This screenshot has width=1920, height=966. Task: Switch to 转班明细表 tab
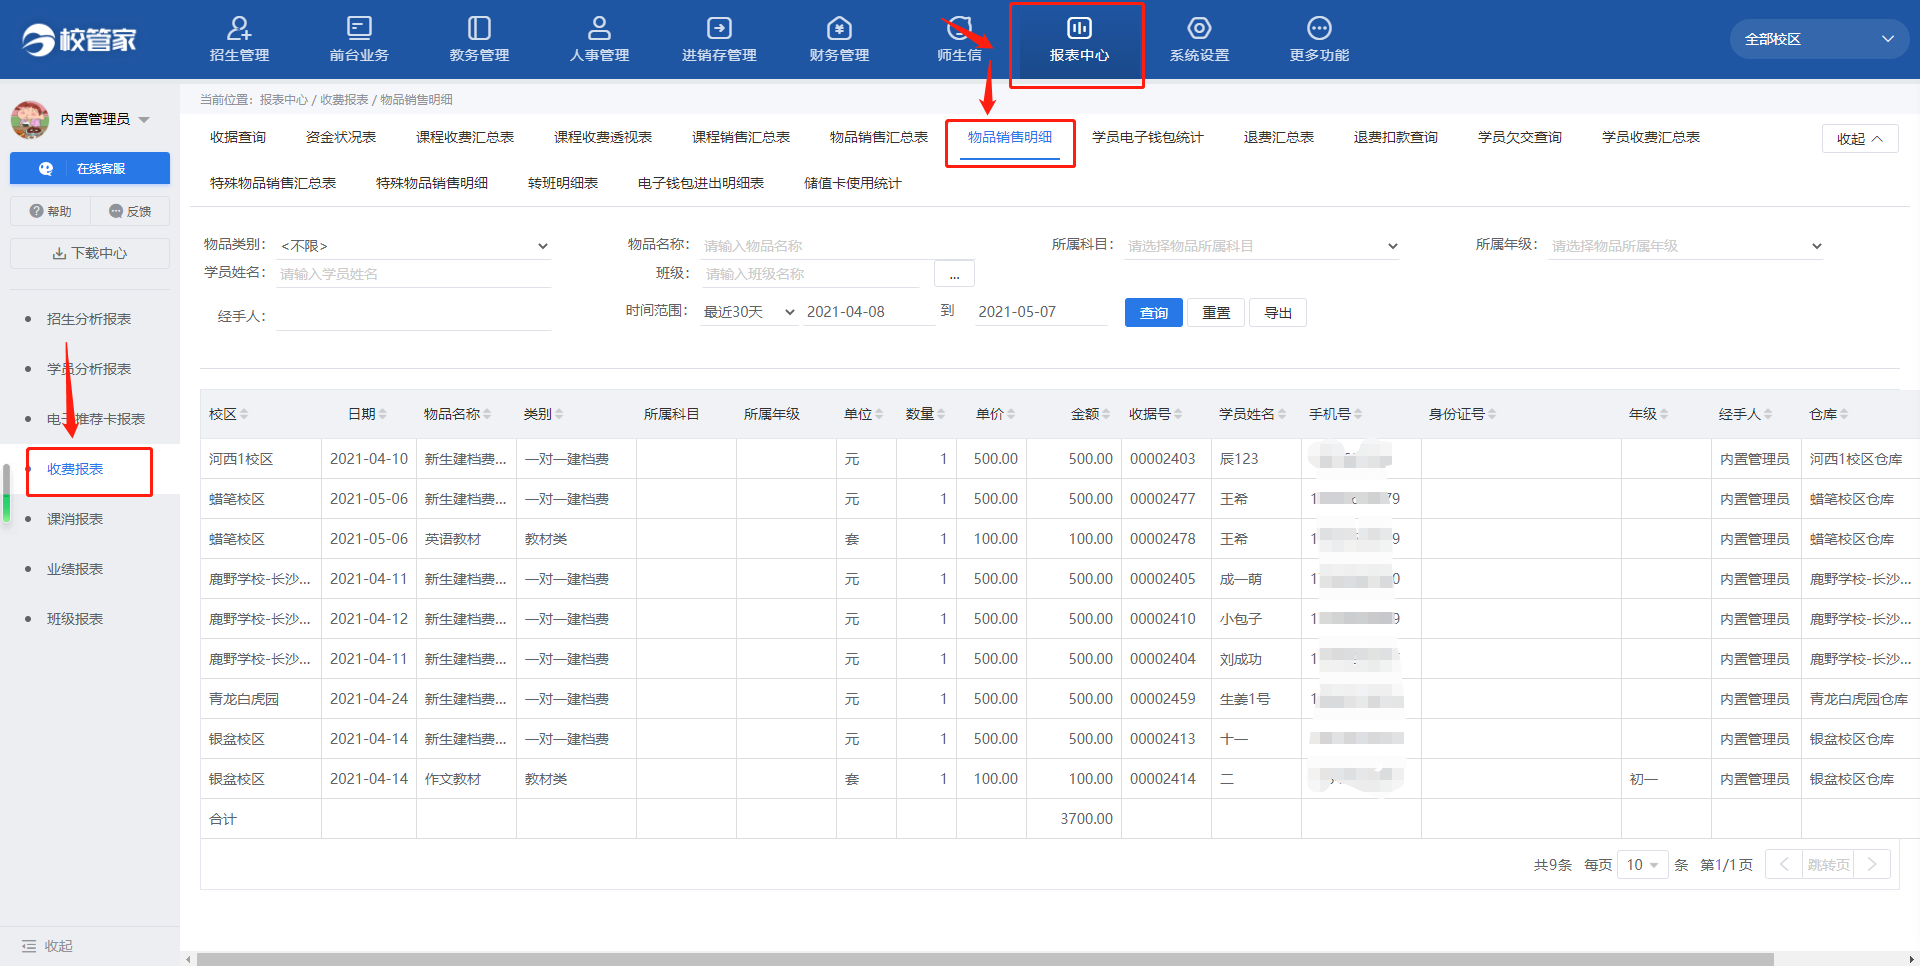click(x=563, y=183)
